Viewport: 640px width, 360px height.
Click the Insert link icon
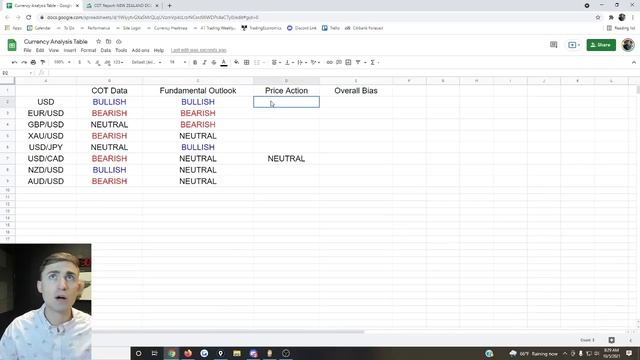(329, 62)
